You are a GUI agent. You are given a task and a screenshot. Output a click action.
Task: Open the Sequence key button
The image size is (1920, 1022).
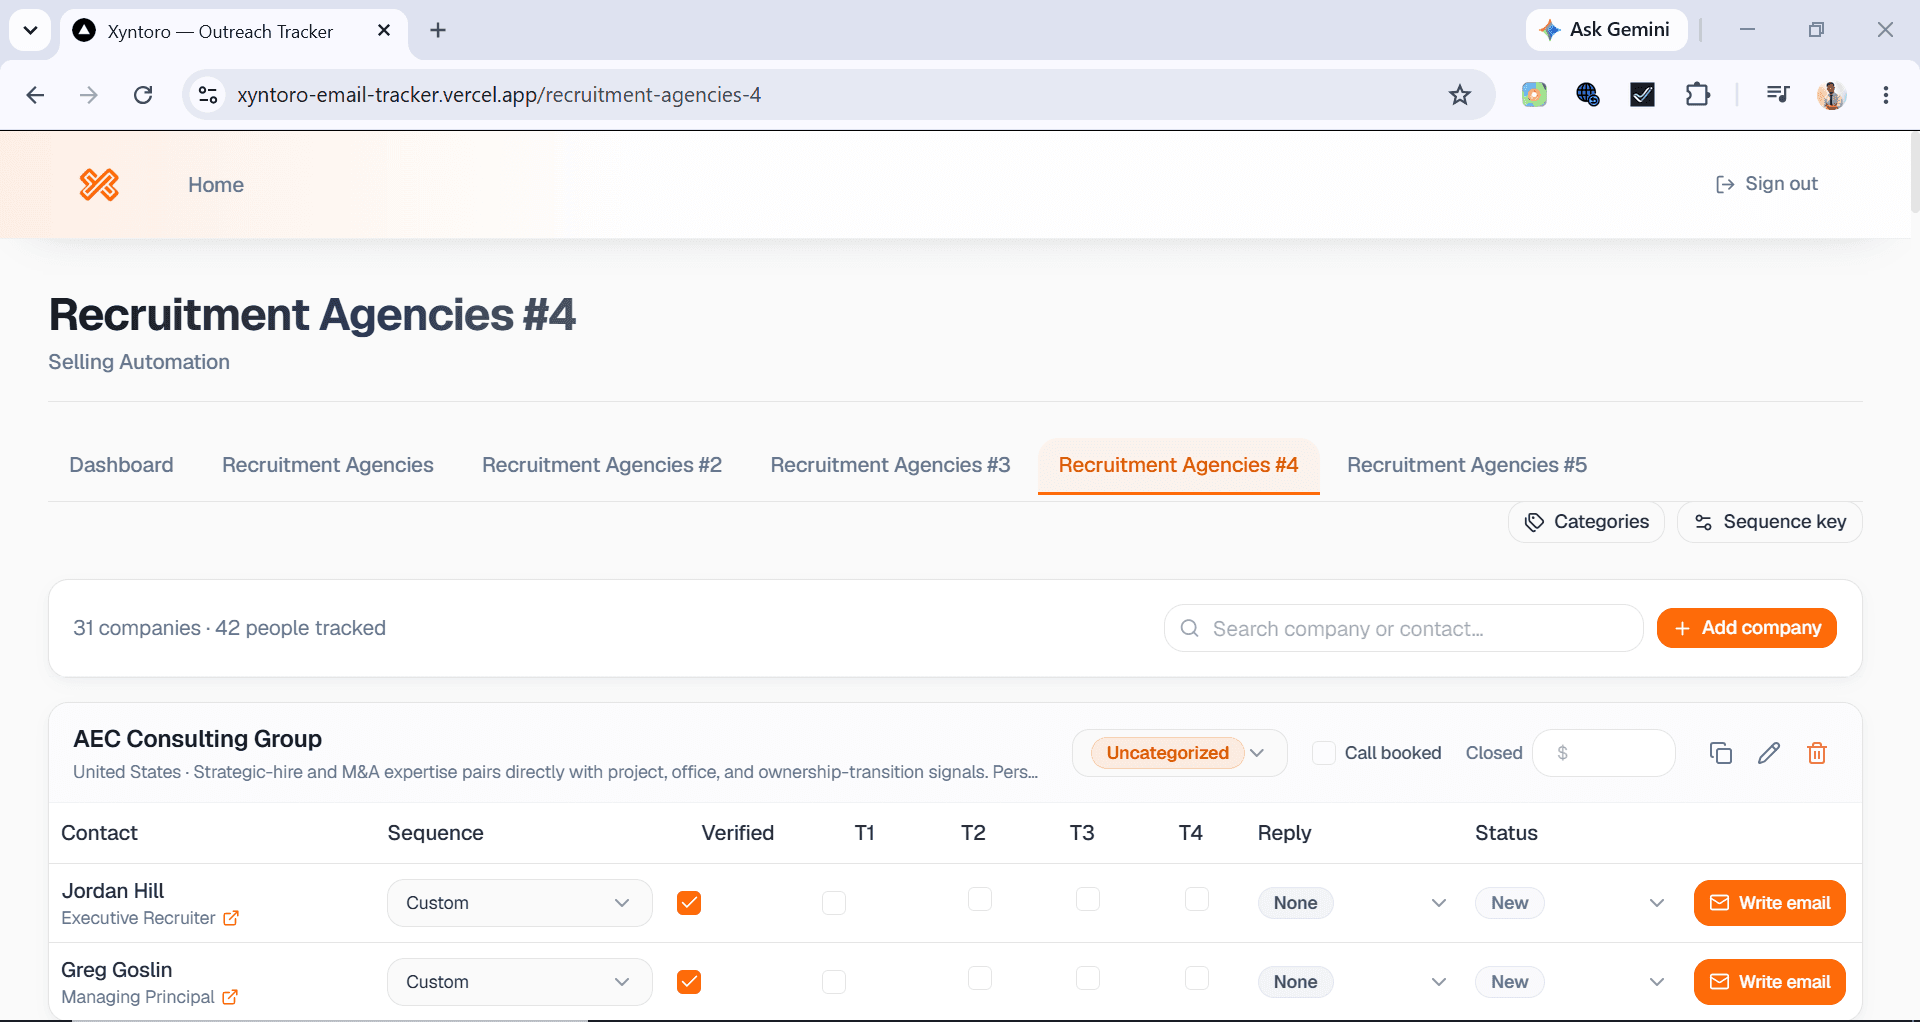click(1770, 522)
